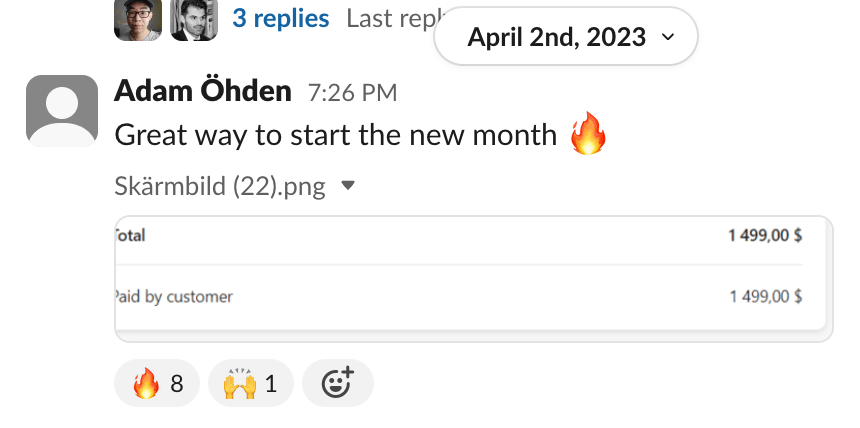Toggle the raised hands reaction
Viewport: 860px width, 428px height.
pos(250,383)
